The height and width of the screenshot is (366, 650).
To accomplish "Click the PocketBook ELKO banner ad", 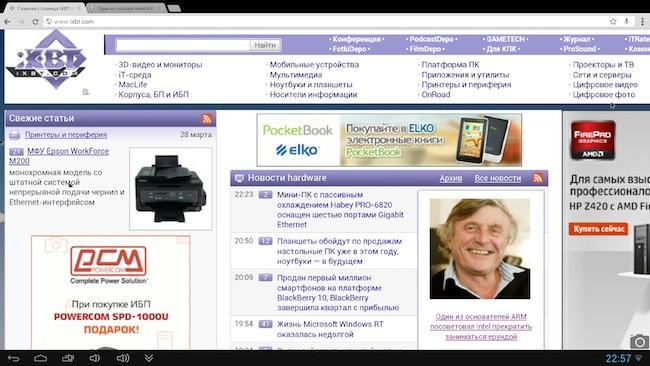I will point(389,140).
